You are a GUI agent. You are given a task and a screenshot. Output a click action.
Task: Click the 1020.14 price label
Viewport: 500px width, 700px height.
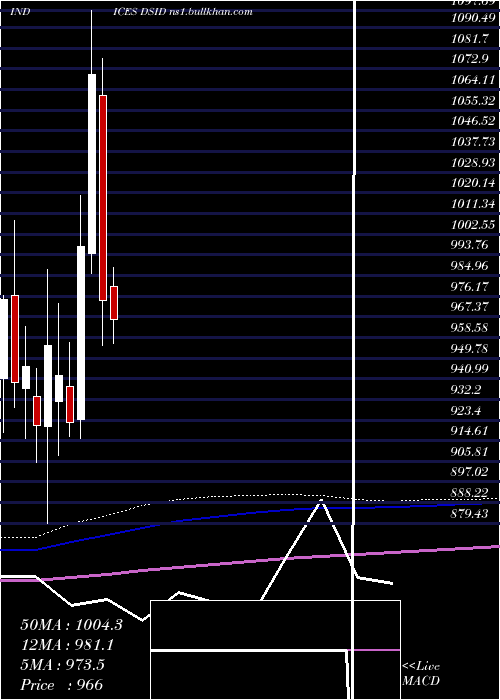pos(473,183)
